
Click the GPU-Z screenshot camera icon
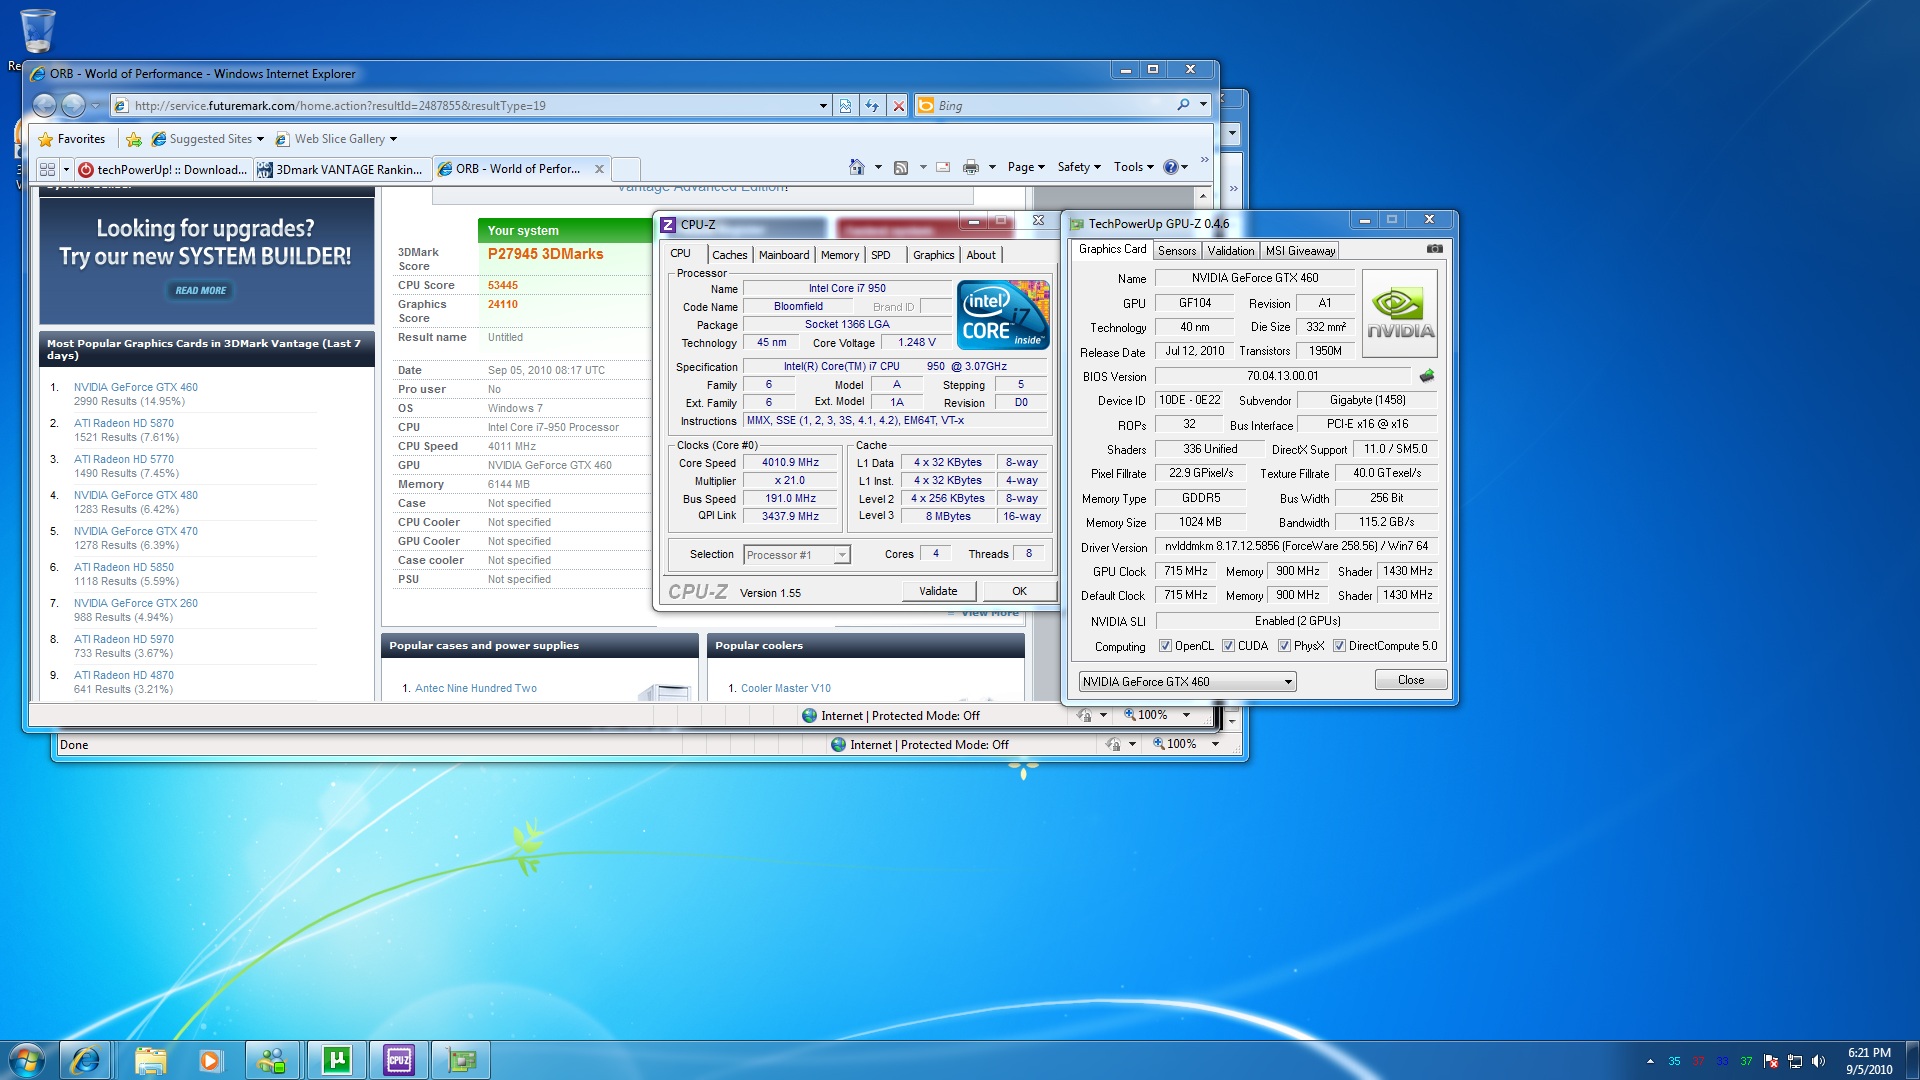click(x=1434, y=249)
